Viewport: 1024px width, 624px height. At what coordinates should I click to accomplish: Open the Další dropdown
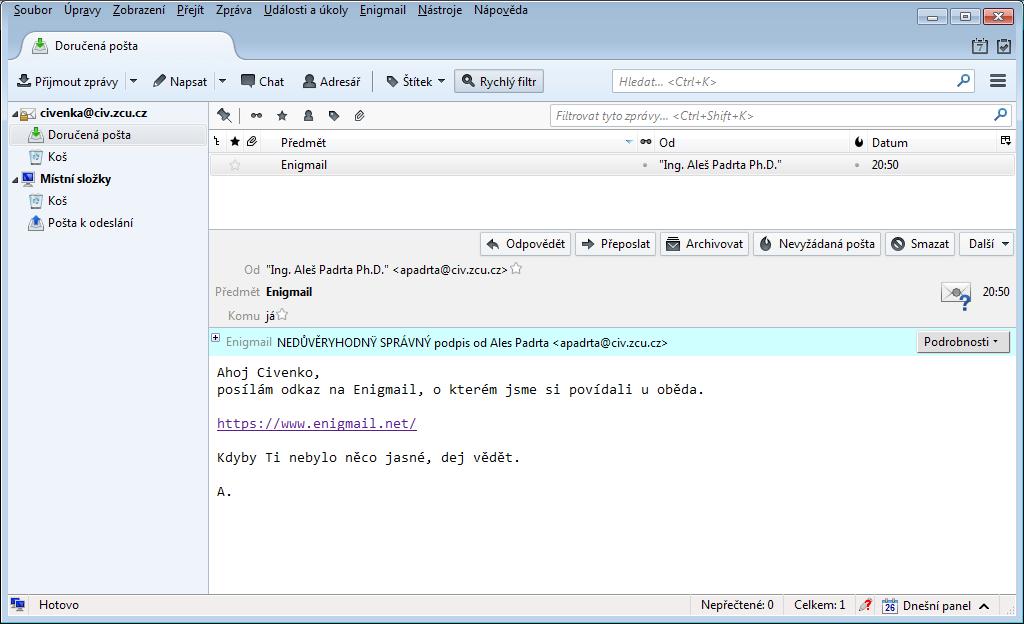[987, 243]
